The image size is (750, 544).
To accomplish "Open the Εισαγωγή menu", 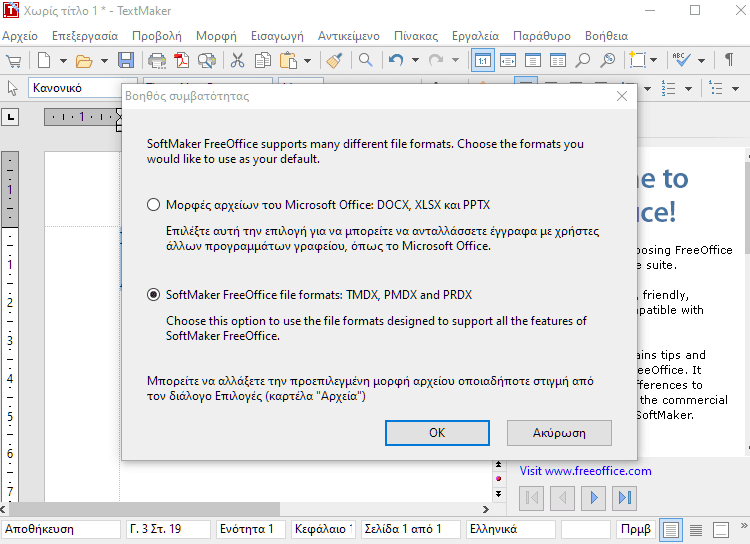I will tap(277, 36).
